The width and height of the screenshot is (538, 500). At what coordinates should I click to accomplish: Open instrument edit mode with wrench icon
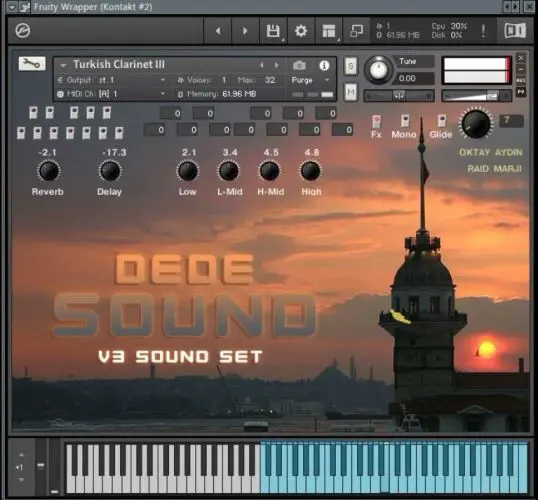tap(32, 63)
